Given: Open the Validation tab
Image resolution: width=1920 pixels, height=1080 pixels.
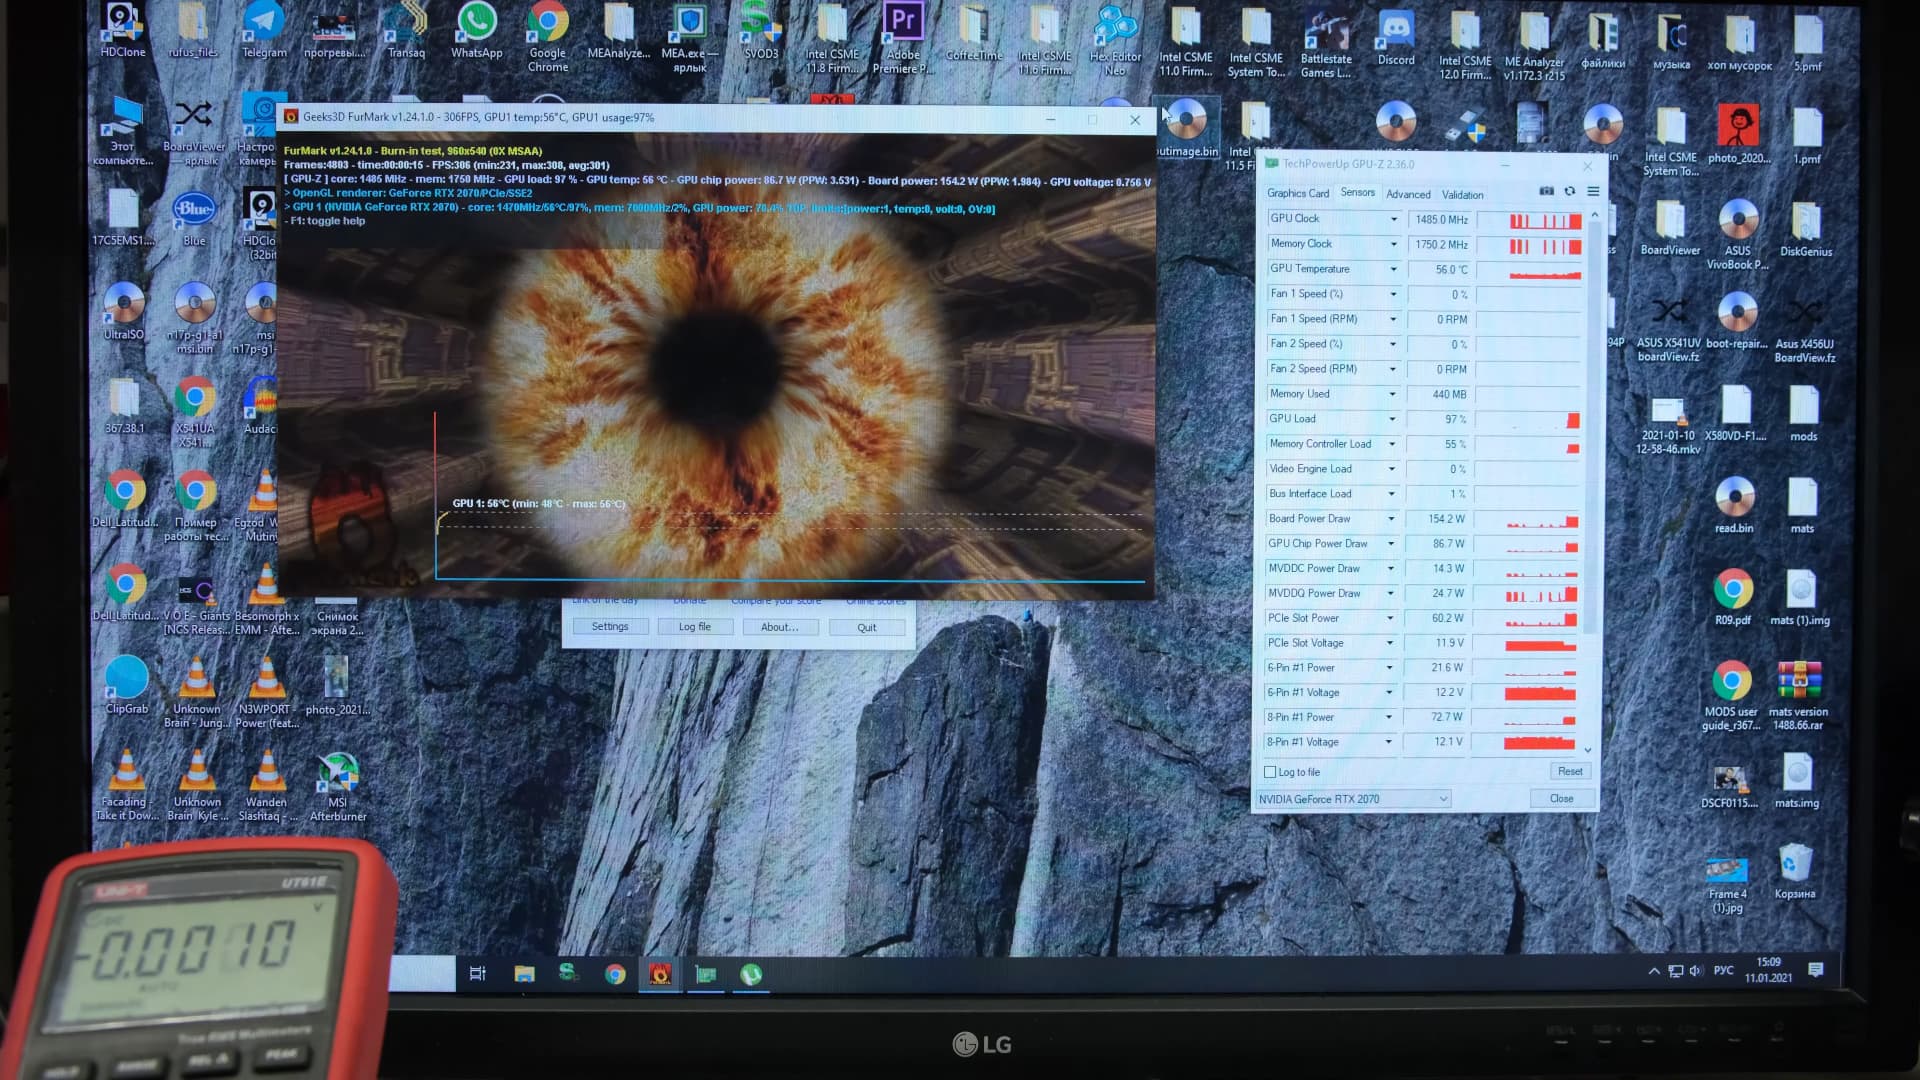Looking at the screenshot, I should click(1462, 195).
